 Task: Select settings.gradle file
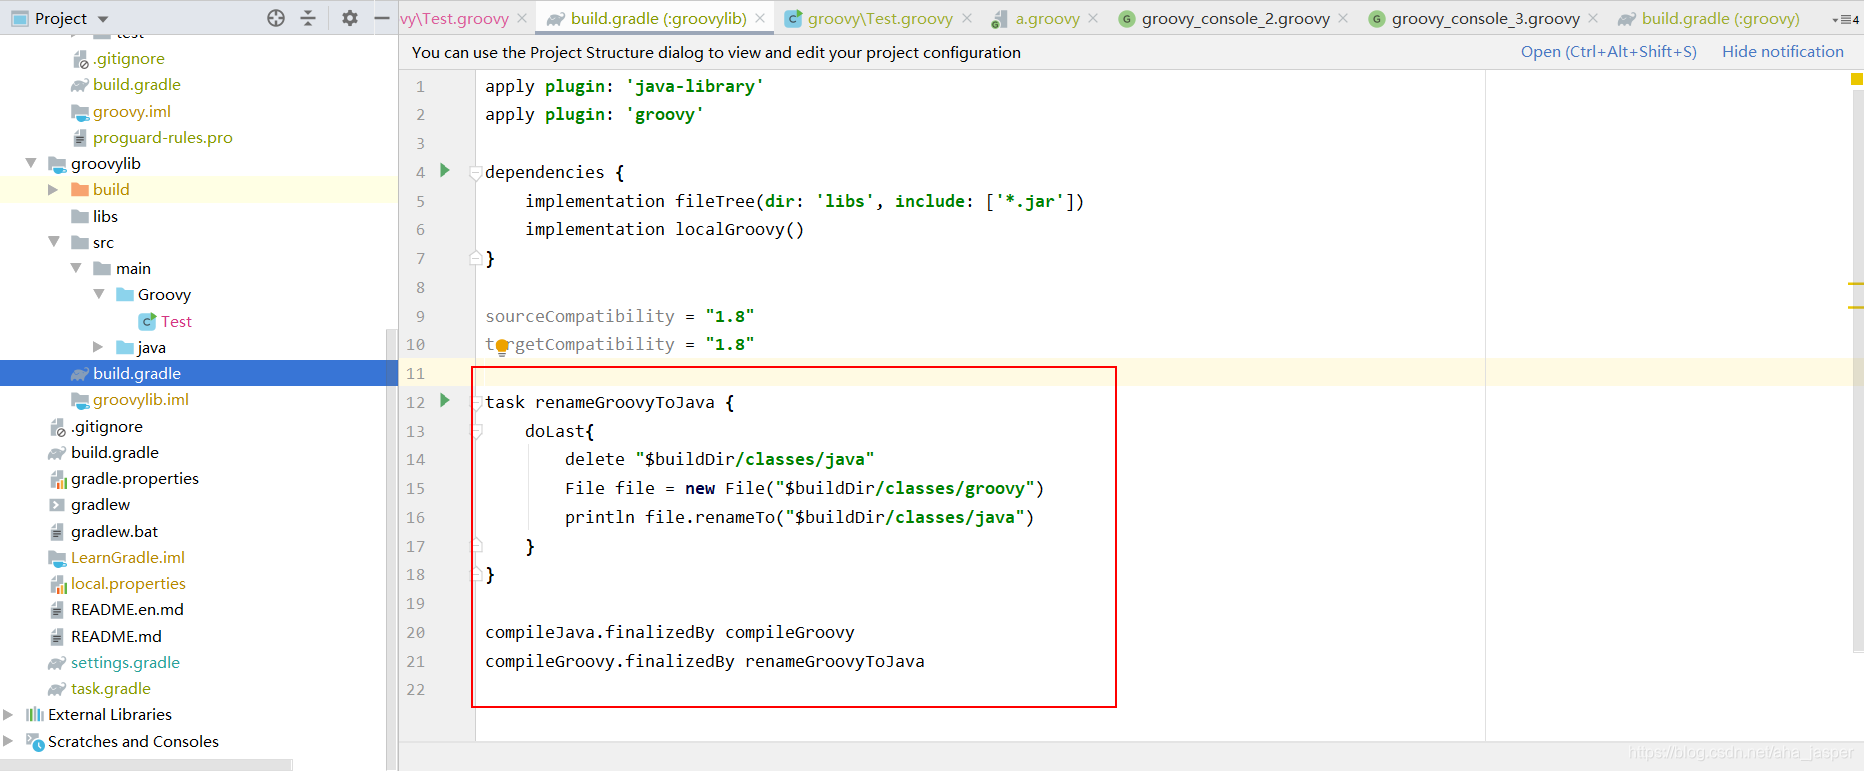(125, 662)
